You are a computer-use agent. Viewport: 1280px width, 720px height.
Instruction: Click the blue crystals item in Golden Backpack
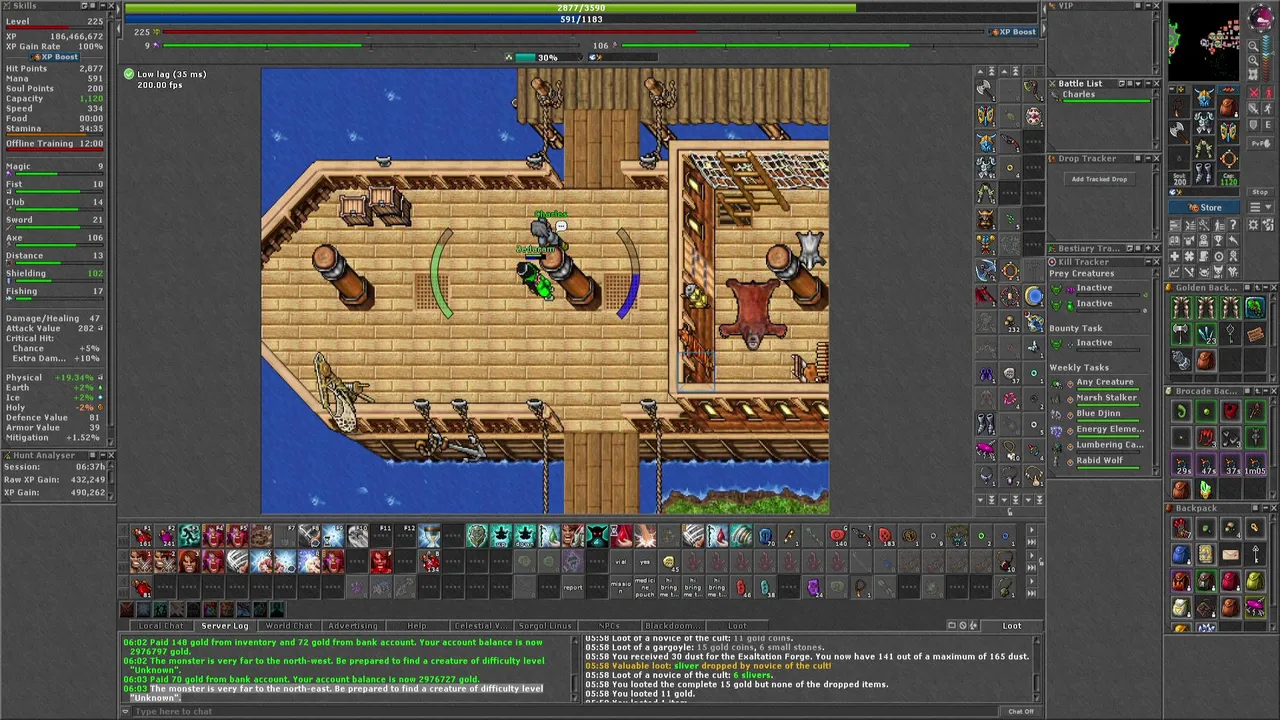click(1207, 332)
